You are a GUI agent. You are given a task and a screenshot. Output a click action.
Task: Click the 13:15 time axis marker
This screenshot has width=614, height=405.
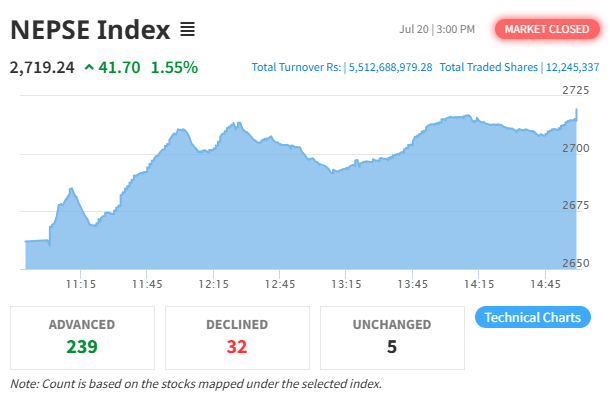point(346,284)
